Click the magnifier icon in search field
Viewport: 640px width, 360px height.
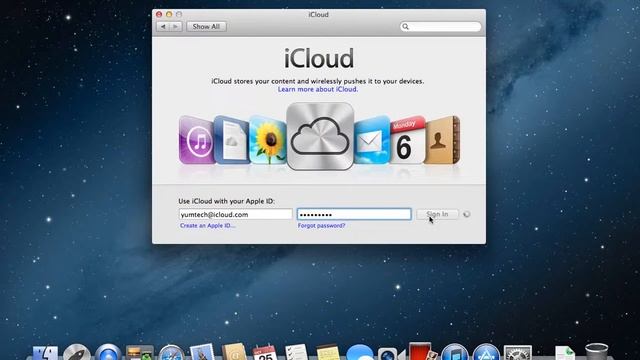tap(405, 27)
